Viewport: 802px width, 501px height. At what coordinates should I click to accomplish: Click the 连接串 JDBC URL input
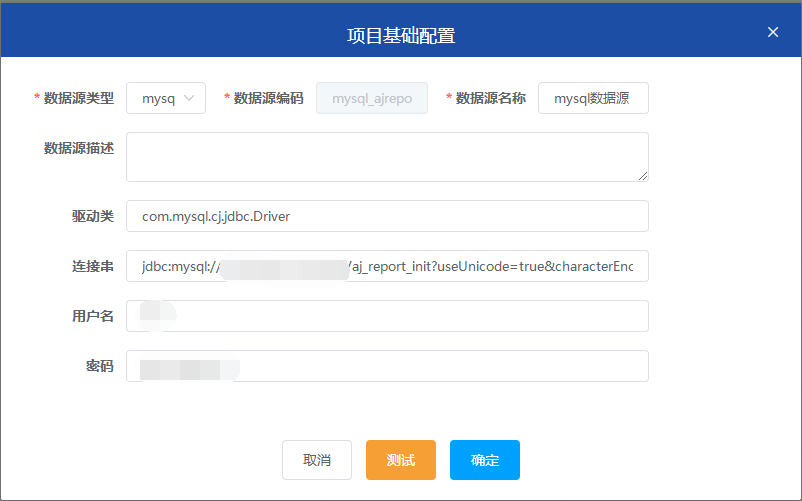(x=387, y=266)
